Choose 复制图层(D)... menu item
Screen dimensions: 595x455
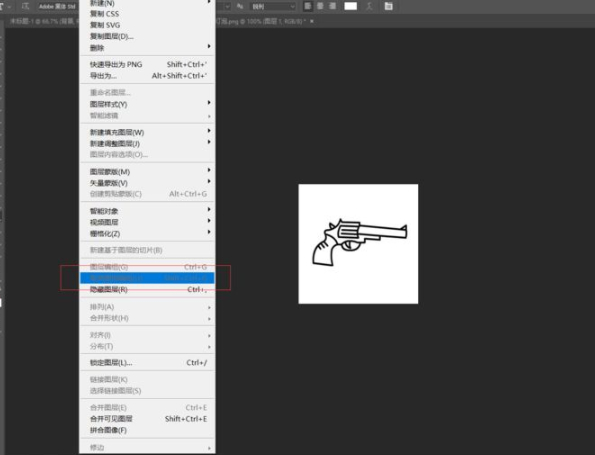click(147, 36)
